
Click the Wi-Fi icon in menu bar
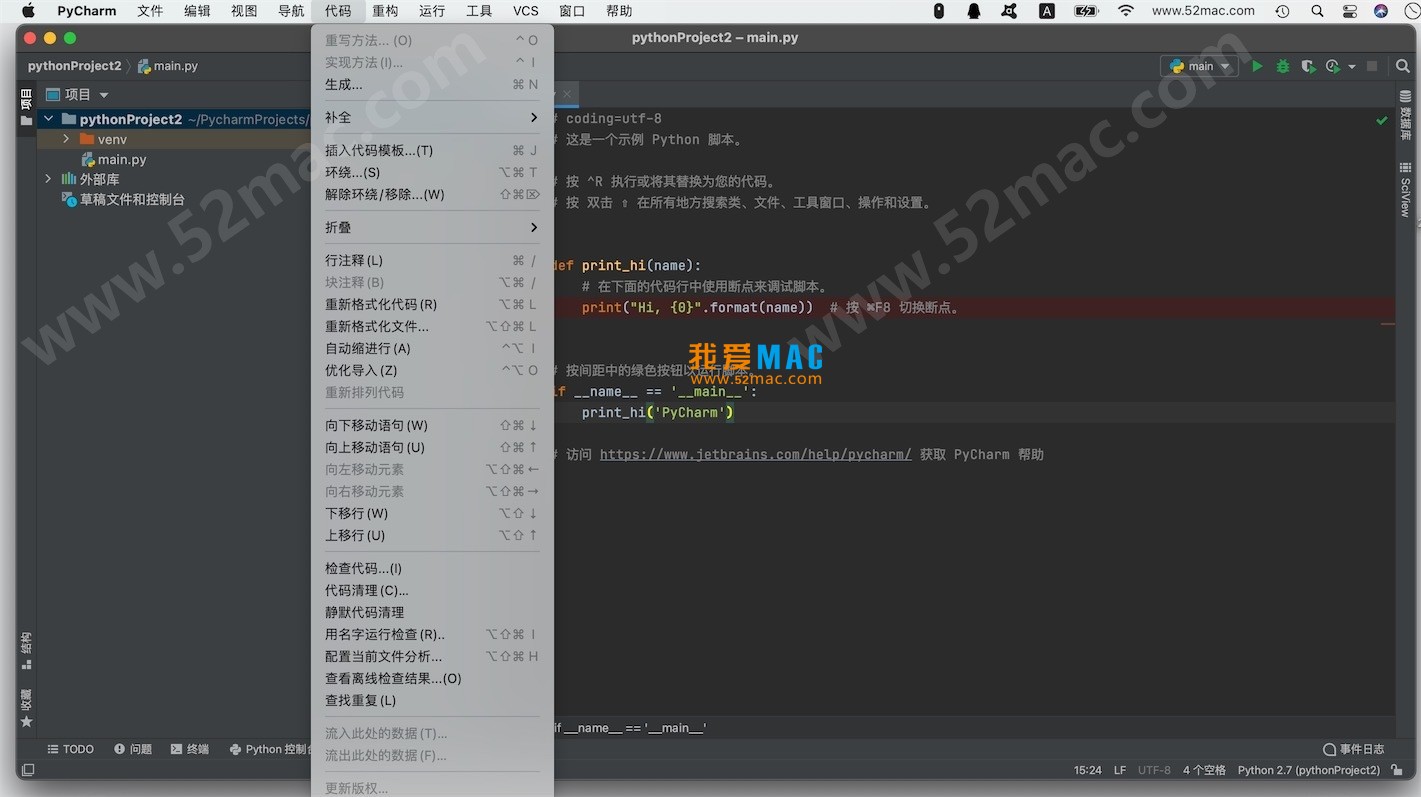[x=1126, y=11]
